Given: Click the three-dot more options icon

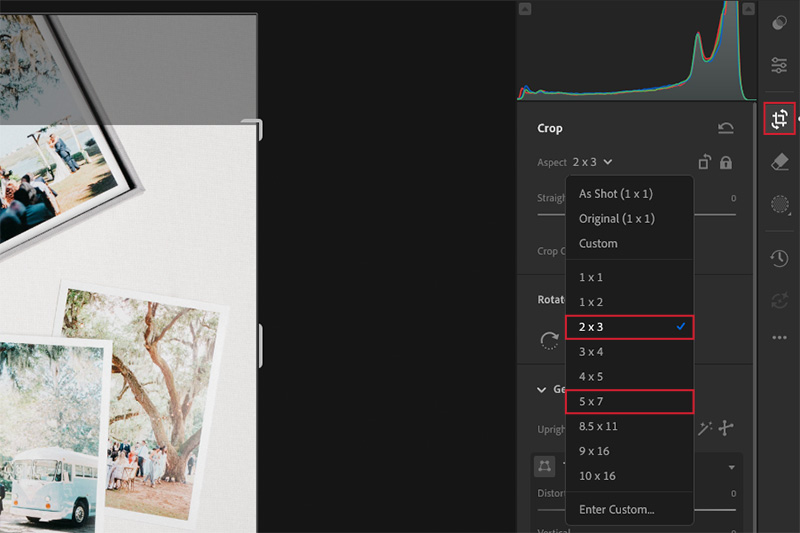Looking at the screenshot, I should (780, 338).
